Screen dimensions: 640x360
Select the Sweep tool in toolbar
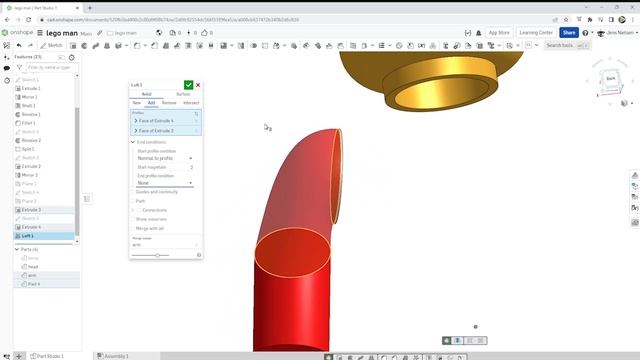pyautogui.click(x=96, y=46)
